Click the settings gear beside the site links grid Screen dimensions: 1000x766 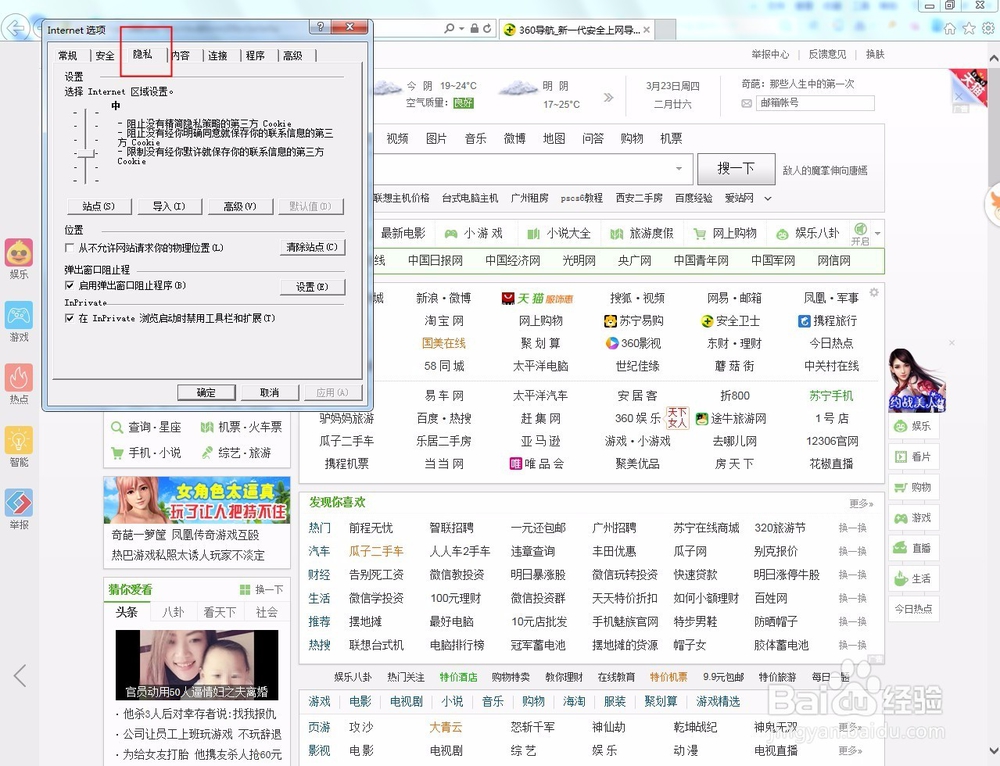pos(874,292)
